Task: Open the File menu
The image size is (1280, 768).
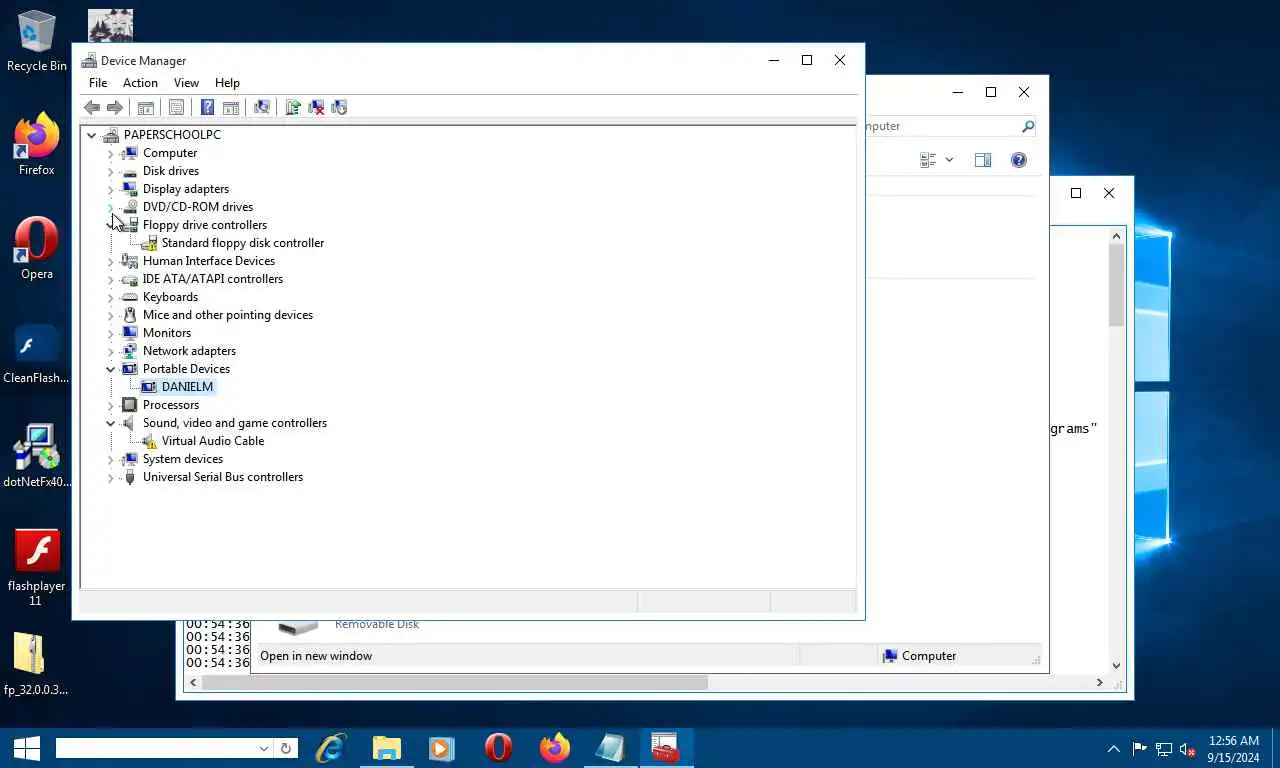Action: pyautogui.click(x=98, y=83)
